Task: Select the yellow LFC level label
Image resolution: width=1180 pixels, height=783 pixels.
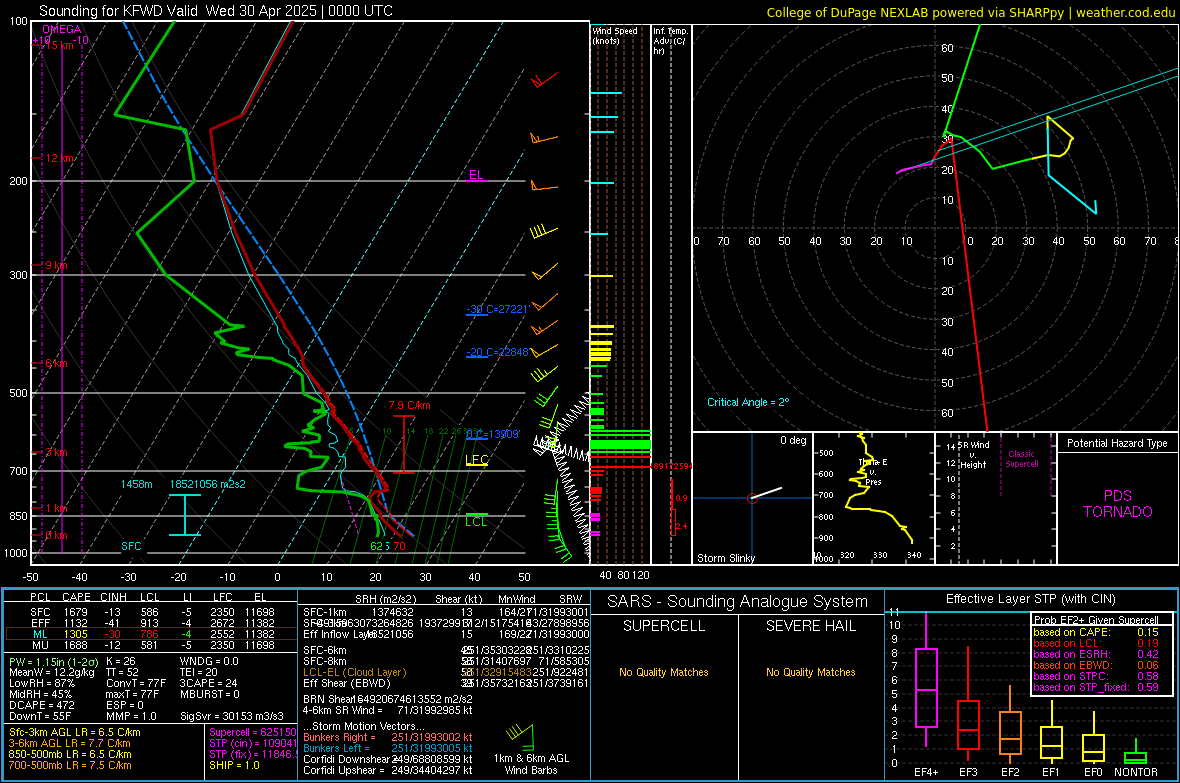Action: tap(476, 459)
